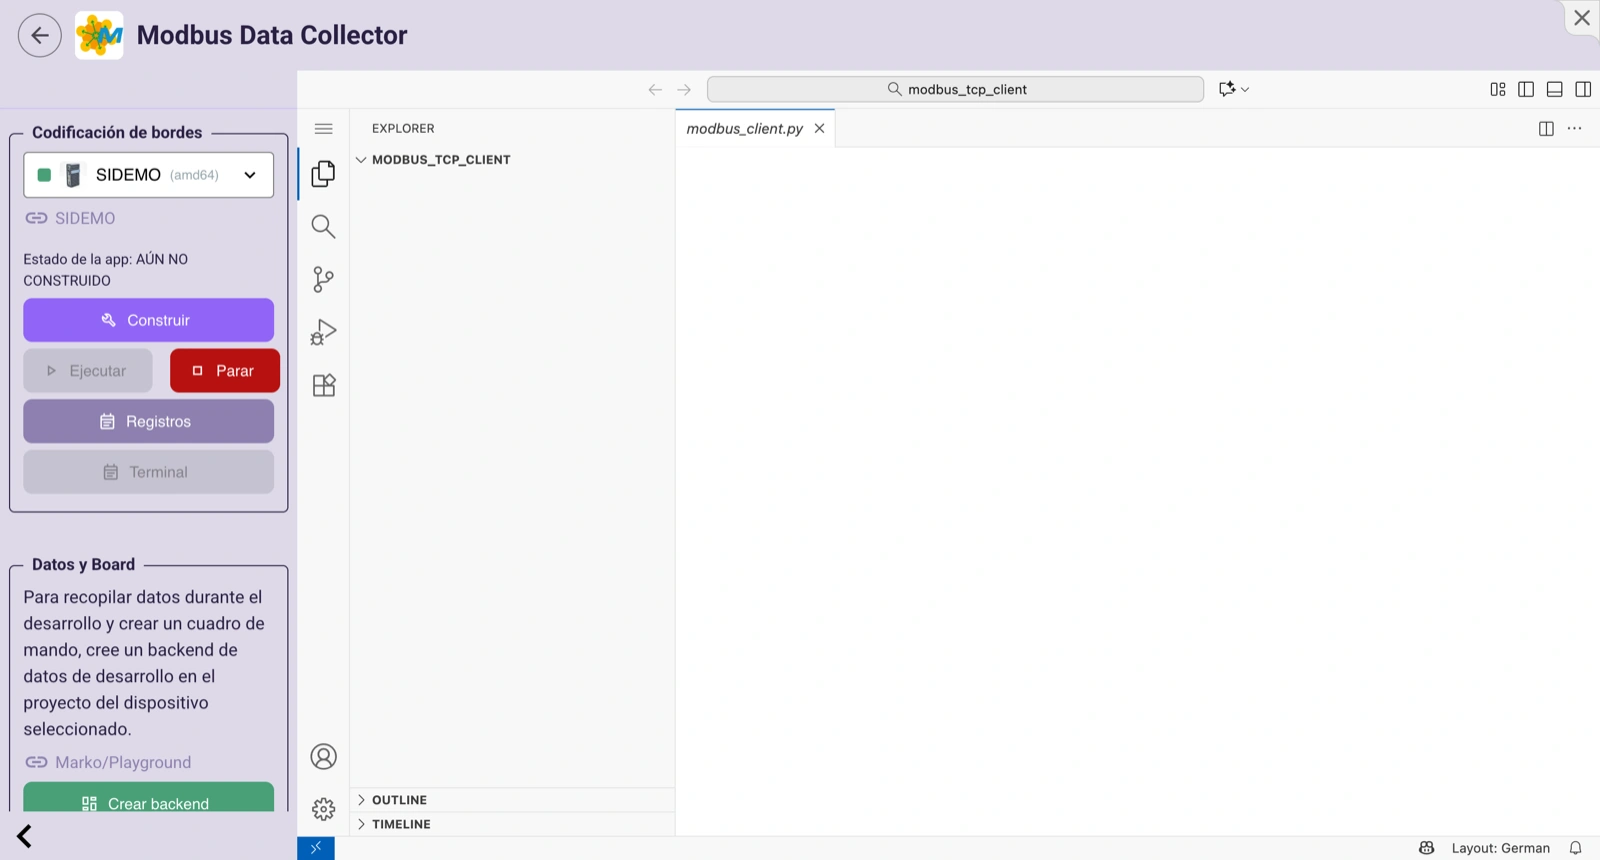Screen dimensions: 1600x860
Task: Navigate back in editor history
Action: tap(655, 90)
